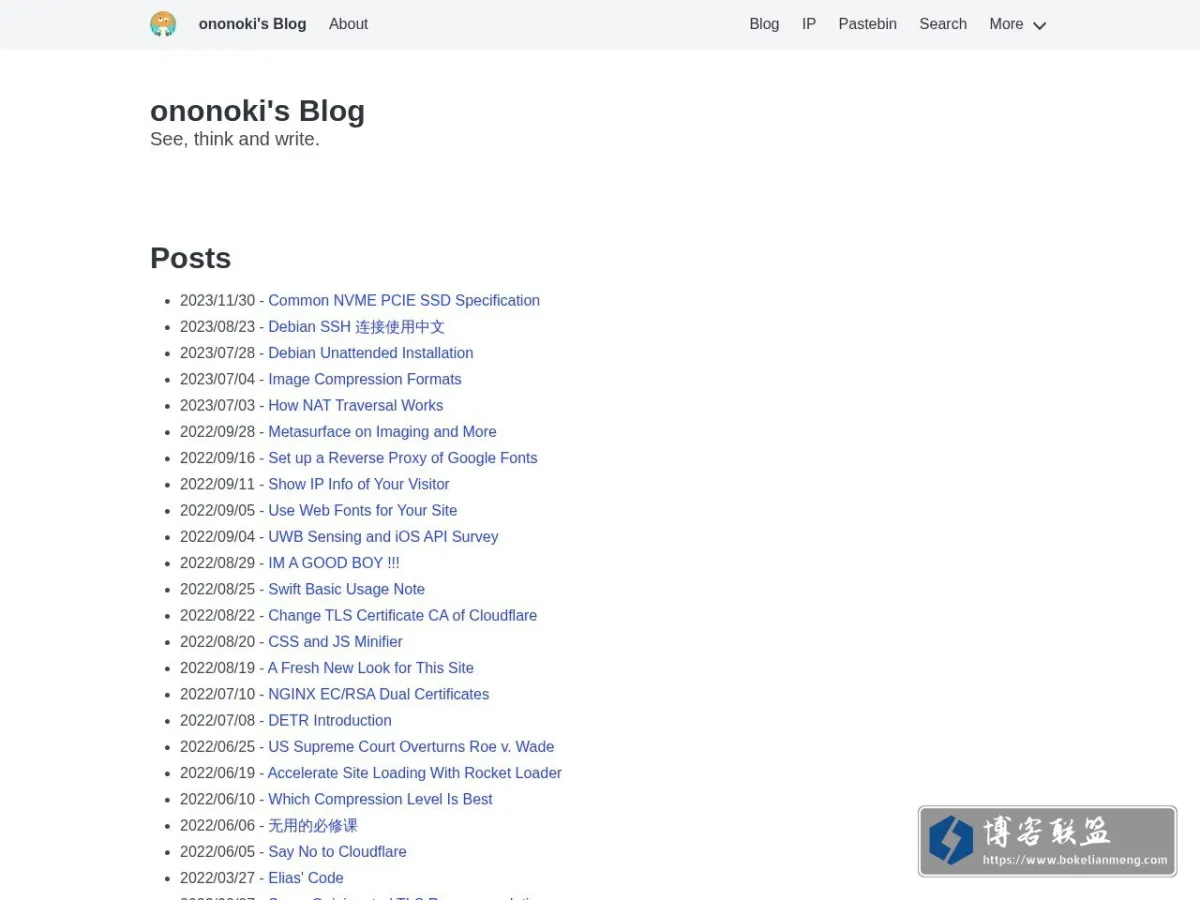The height and width of the screenshot is (900, 1200).
Task: Click the ononoki avatar logo icon
Action: [x=163, y=24]
